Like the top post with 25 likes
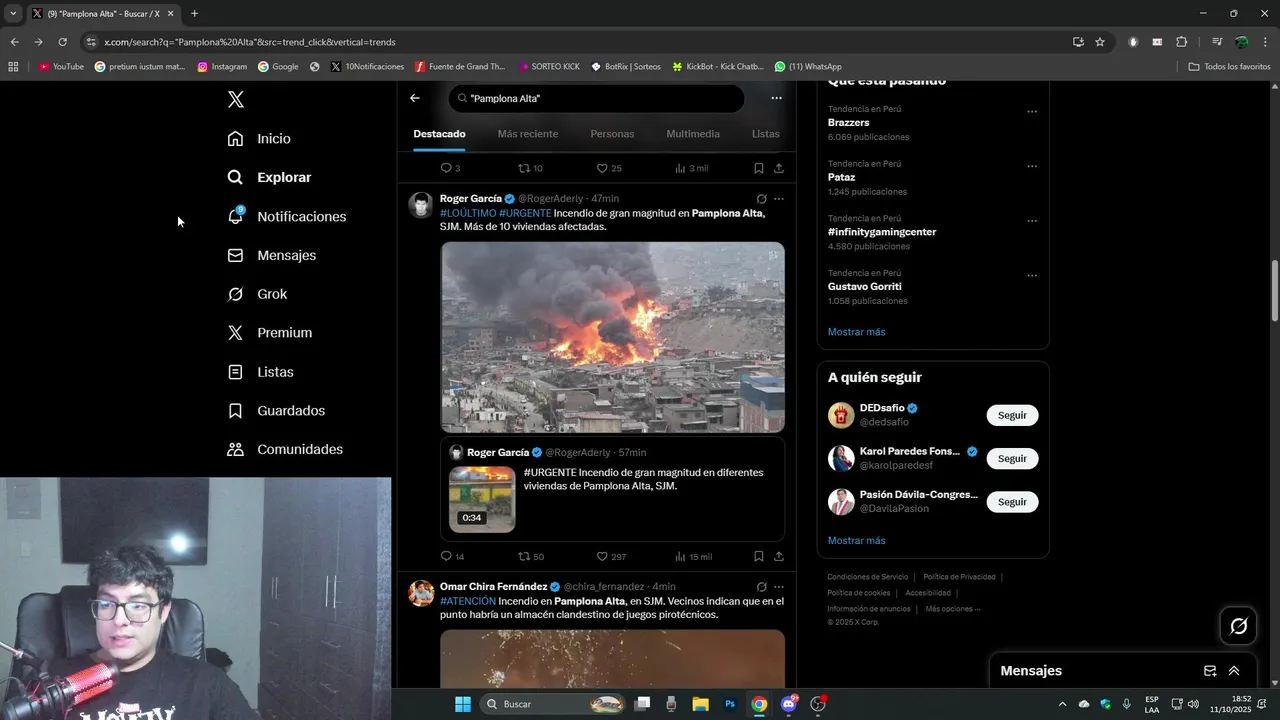The image size is (1280, 720). point(609,168)
